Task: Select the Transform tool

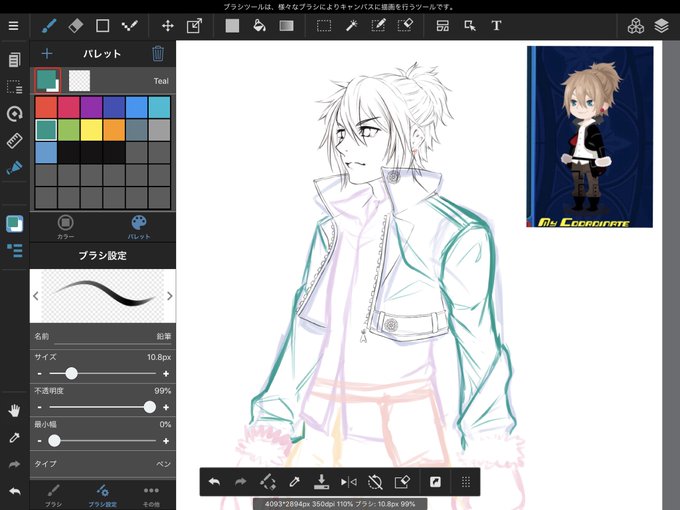Action: click(194, 26)
